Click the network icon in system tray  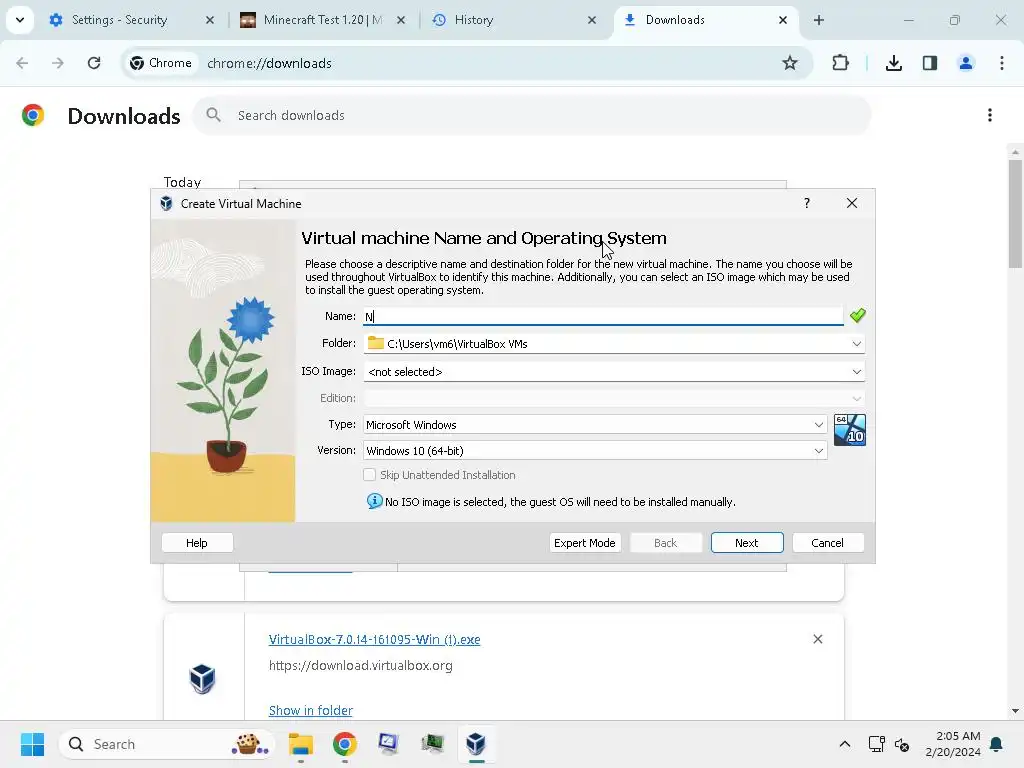click(x=876, y=744)
